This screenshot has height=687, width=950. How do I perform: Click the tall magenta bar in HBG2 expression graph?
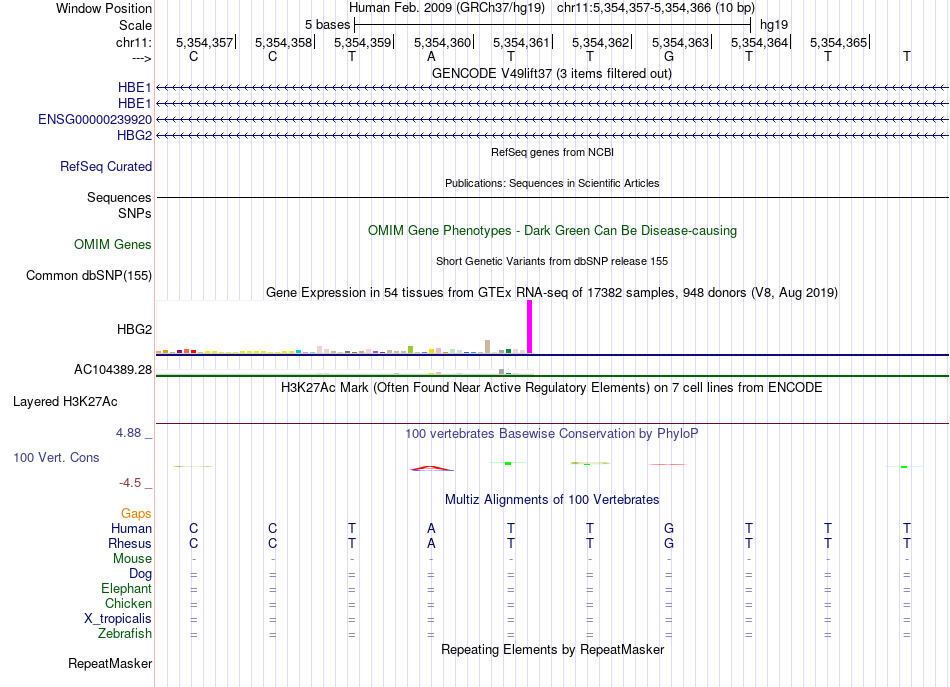530,327
